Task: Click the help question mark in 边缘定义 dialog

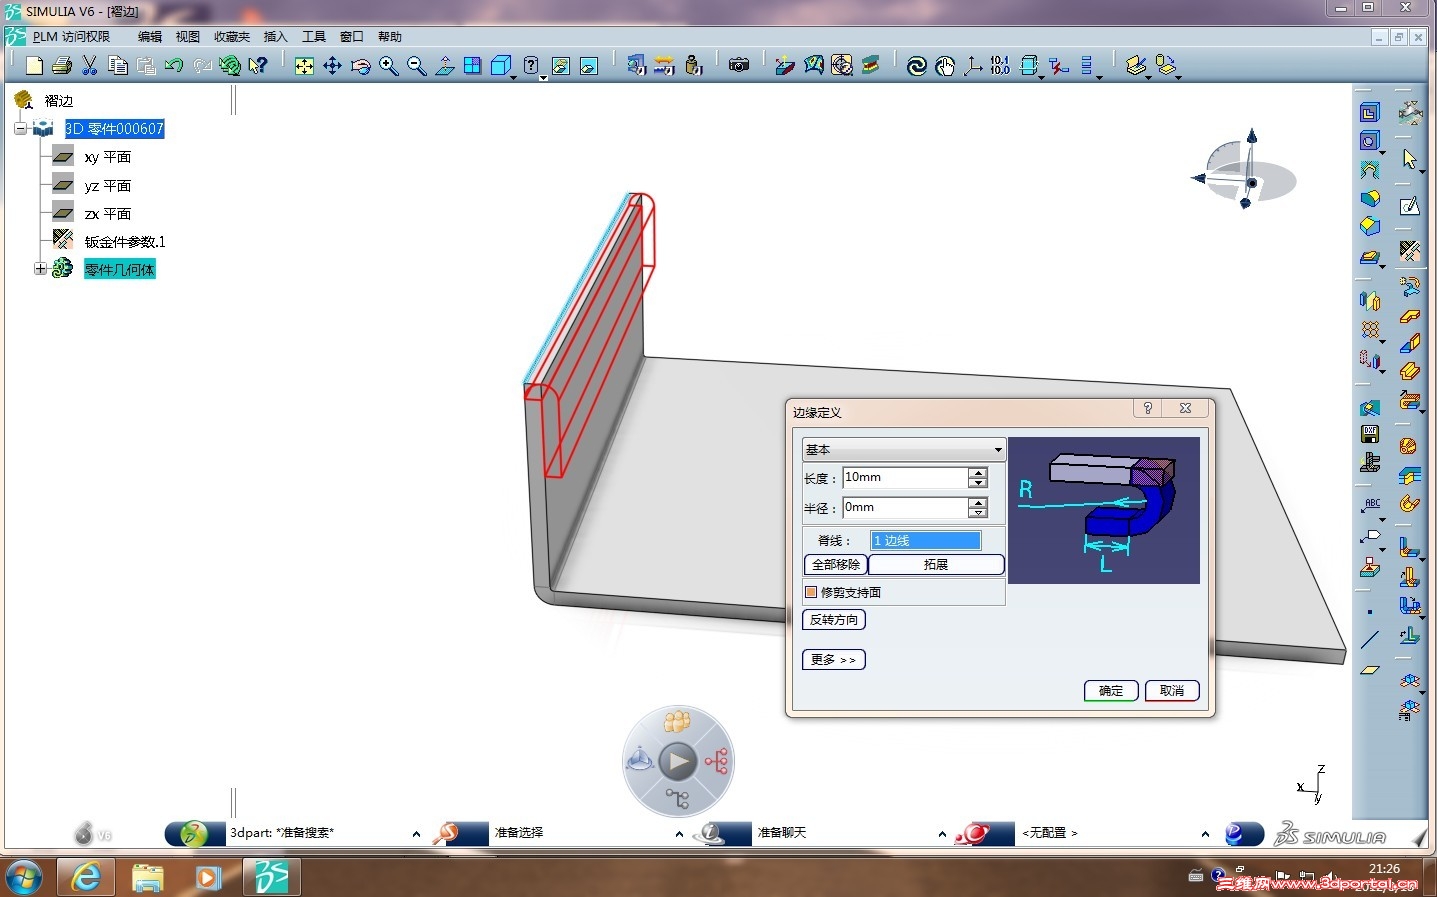Action: (x=1148, y=408)
